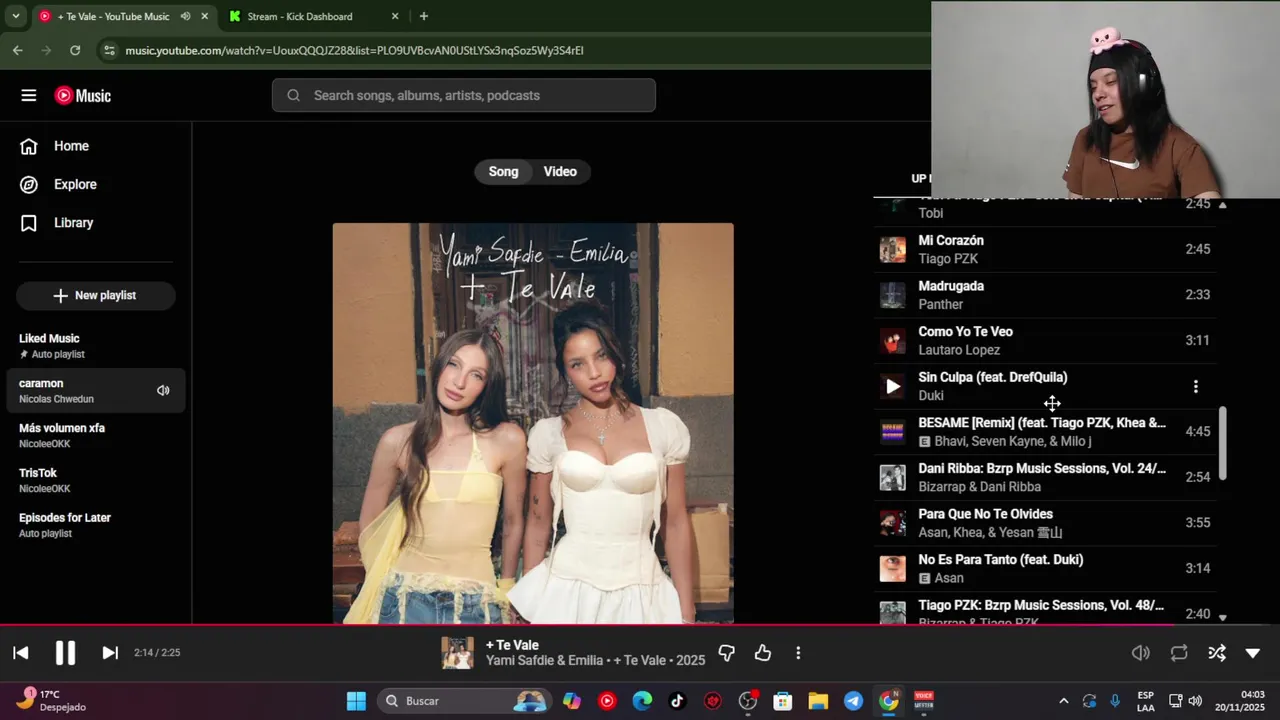
Task: Click the + Te Vale album artwork
Action: [533, 423]
